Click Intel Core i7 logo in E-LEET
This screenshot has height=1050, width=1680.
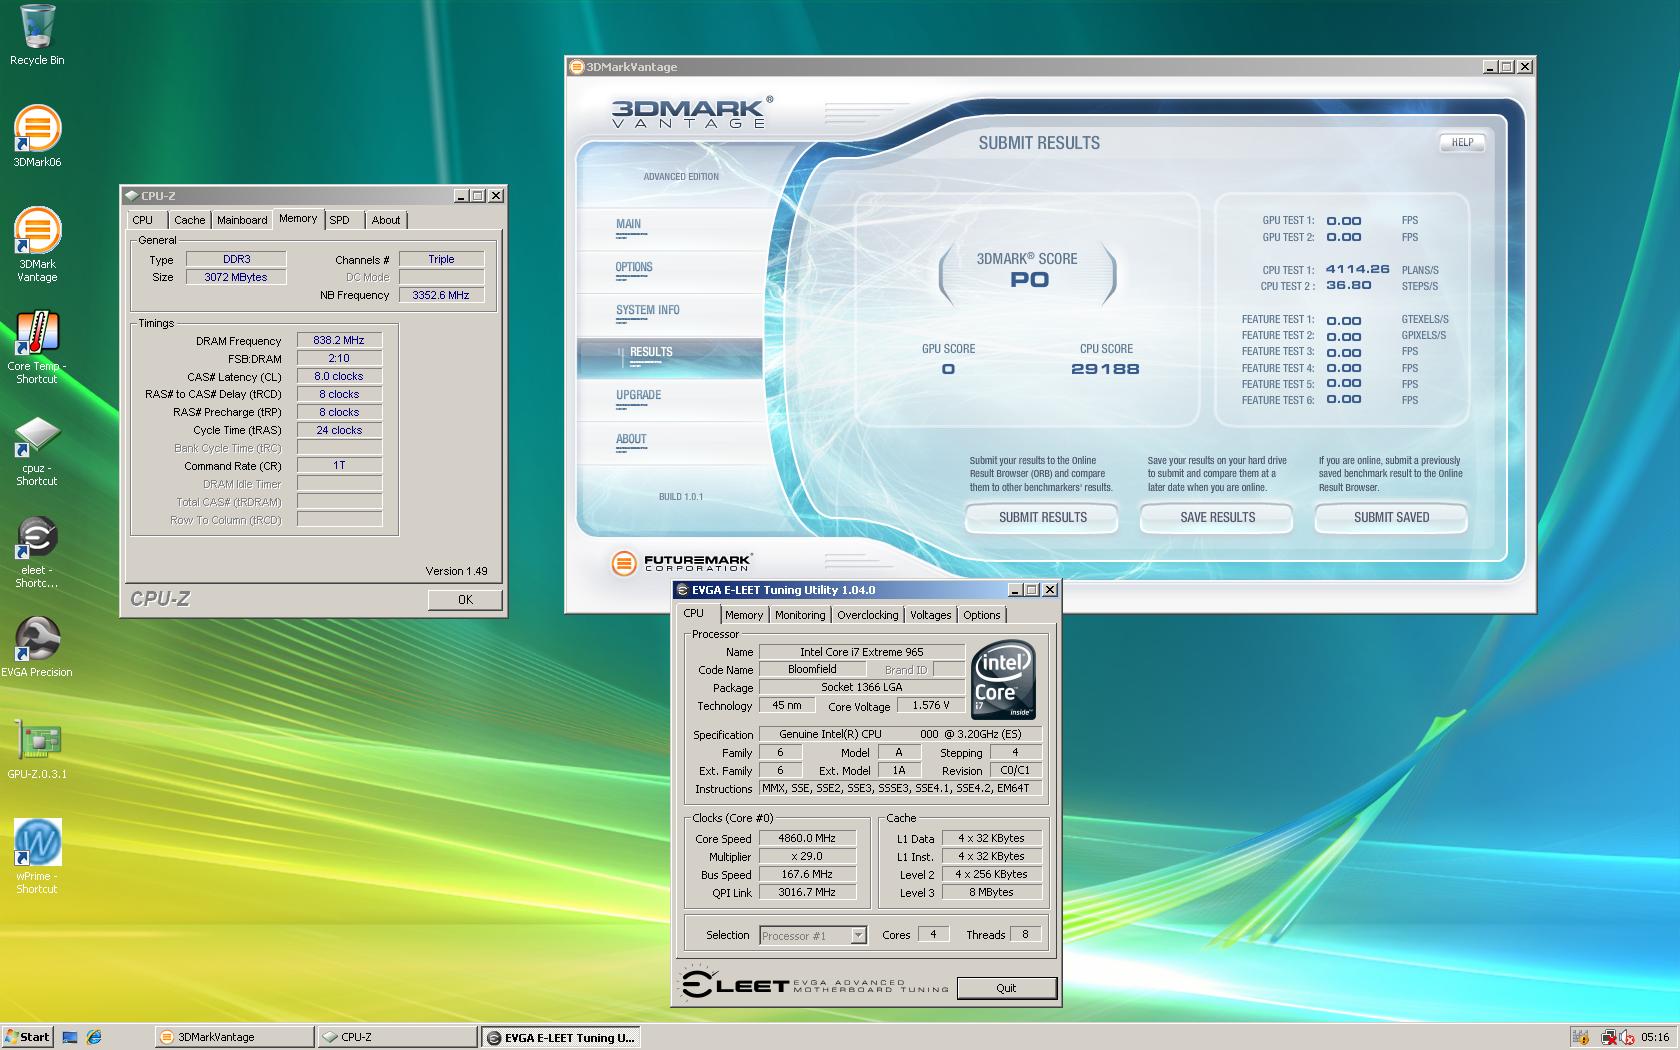[1004, 680]
